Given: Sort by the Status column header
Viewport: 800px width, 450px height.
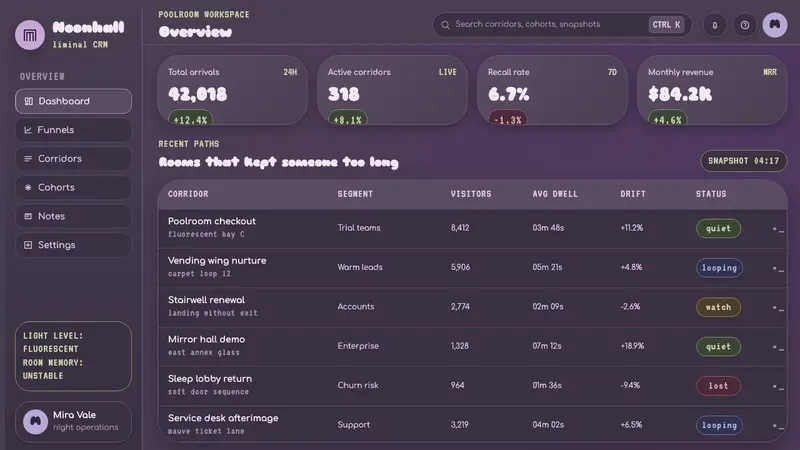Looking at the screenshot, I should pos(711,194).
